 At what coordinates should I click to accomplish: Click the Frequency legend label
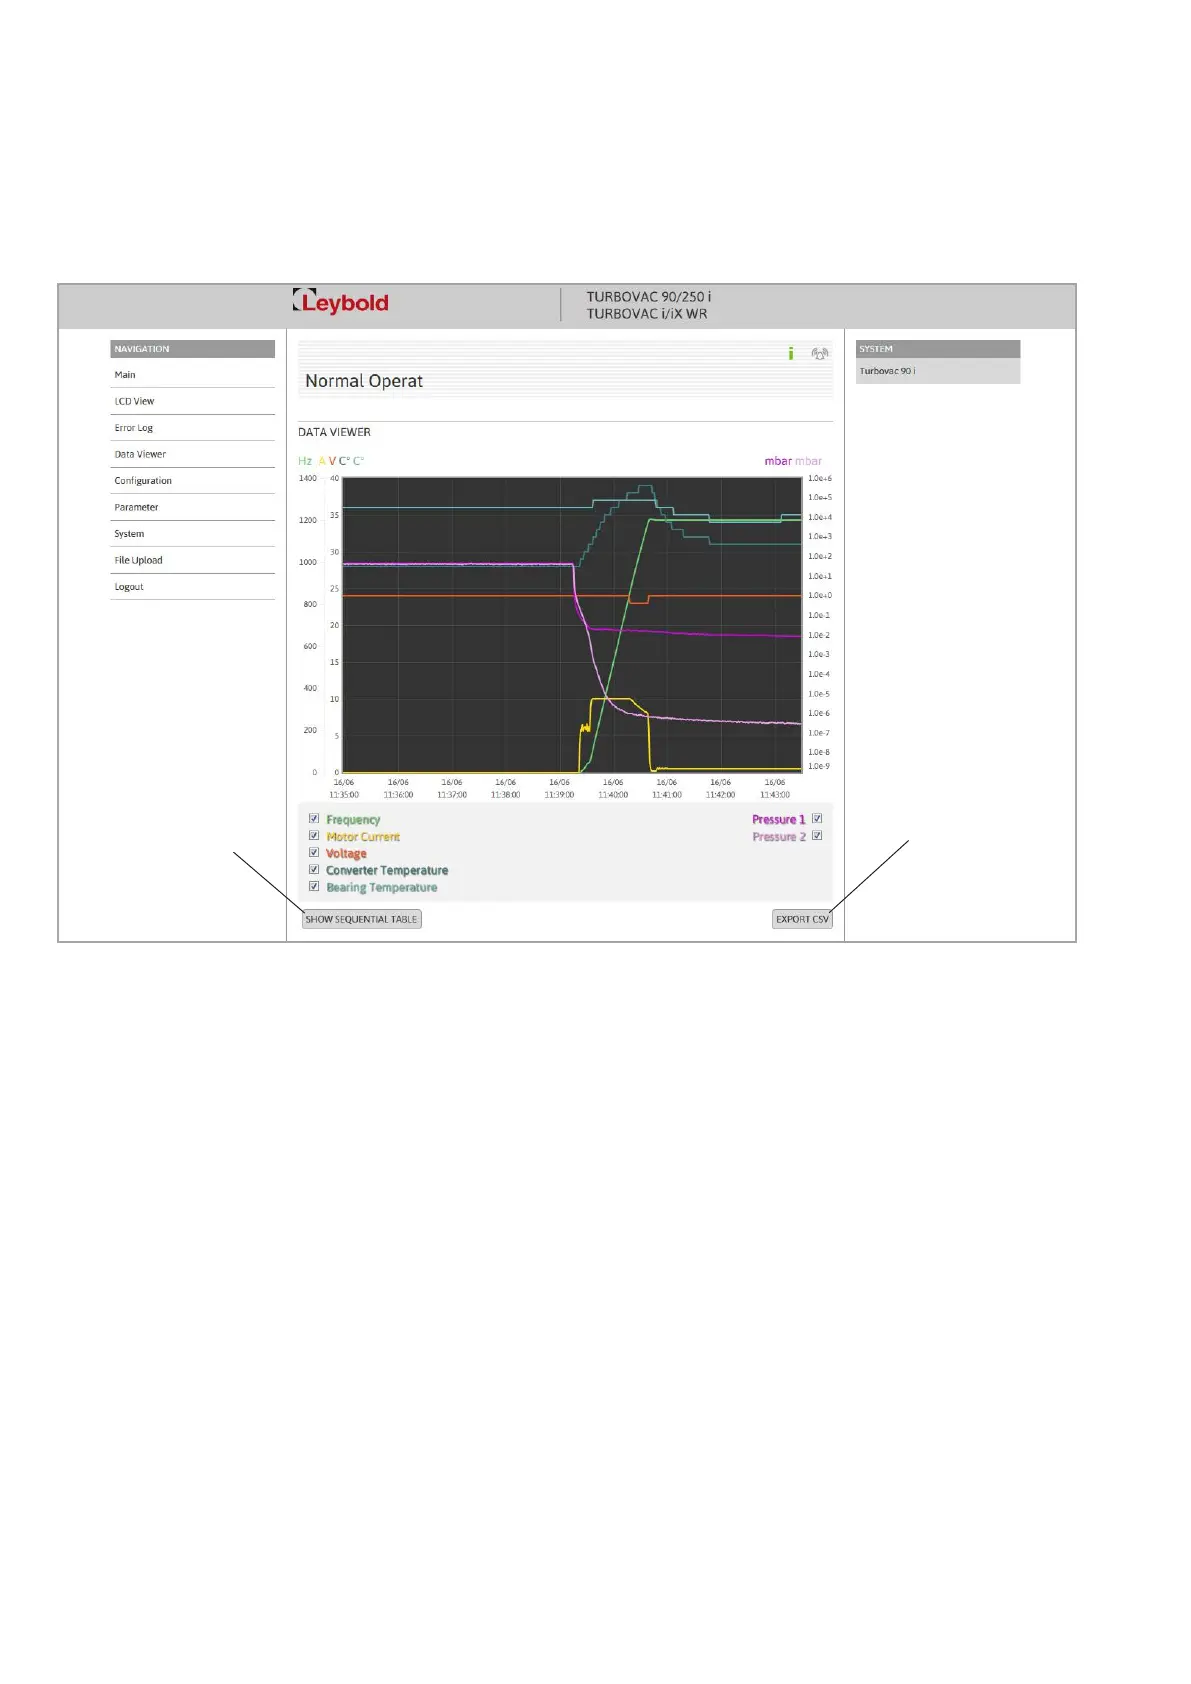point(353,820)
